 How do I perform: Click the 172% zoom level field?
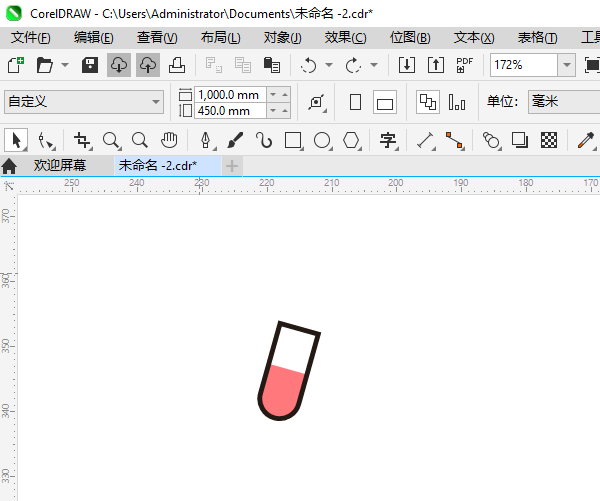(523, 65)
